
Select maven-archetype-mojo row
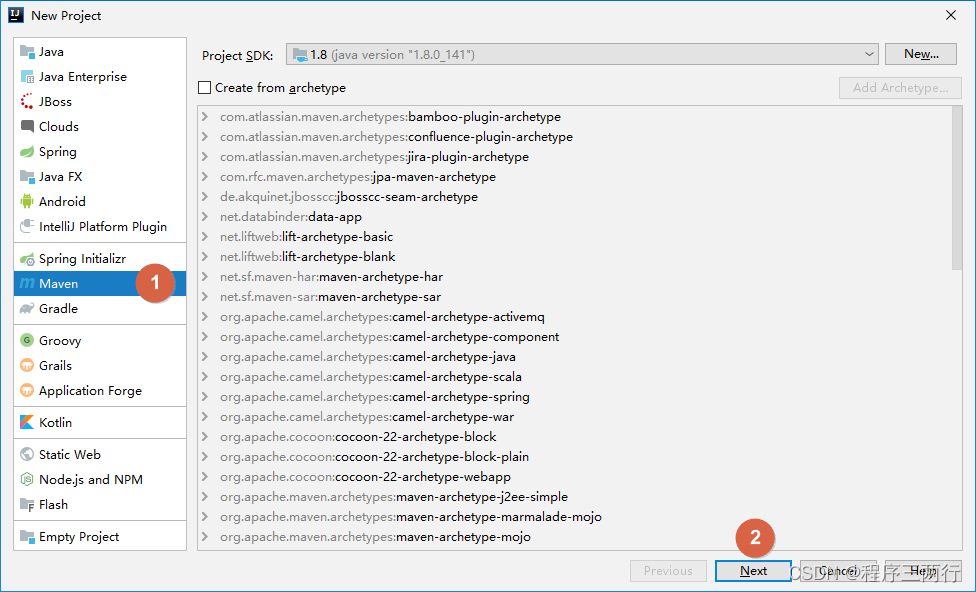pos(575,537)
